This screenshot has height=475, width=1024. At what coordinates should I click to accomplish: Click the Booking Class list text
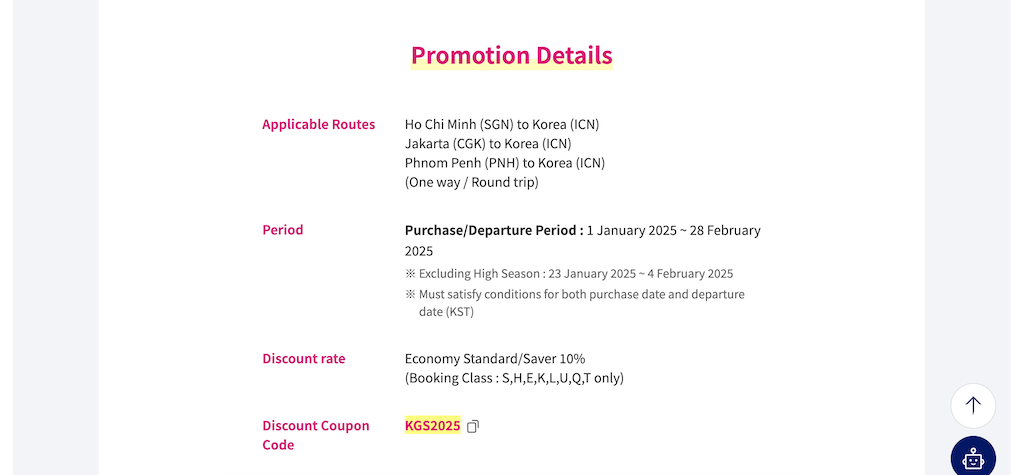514,378
